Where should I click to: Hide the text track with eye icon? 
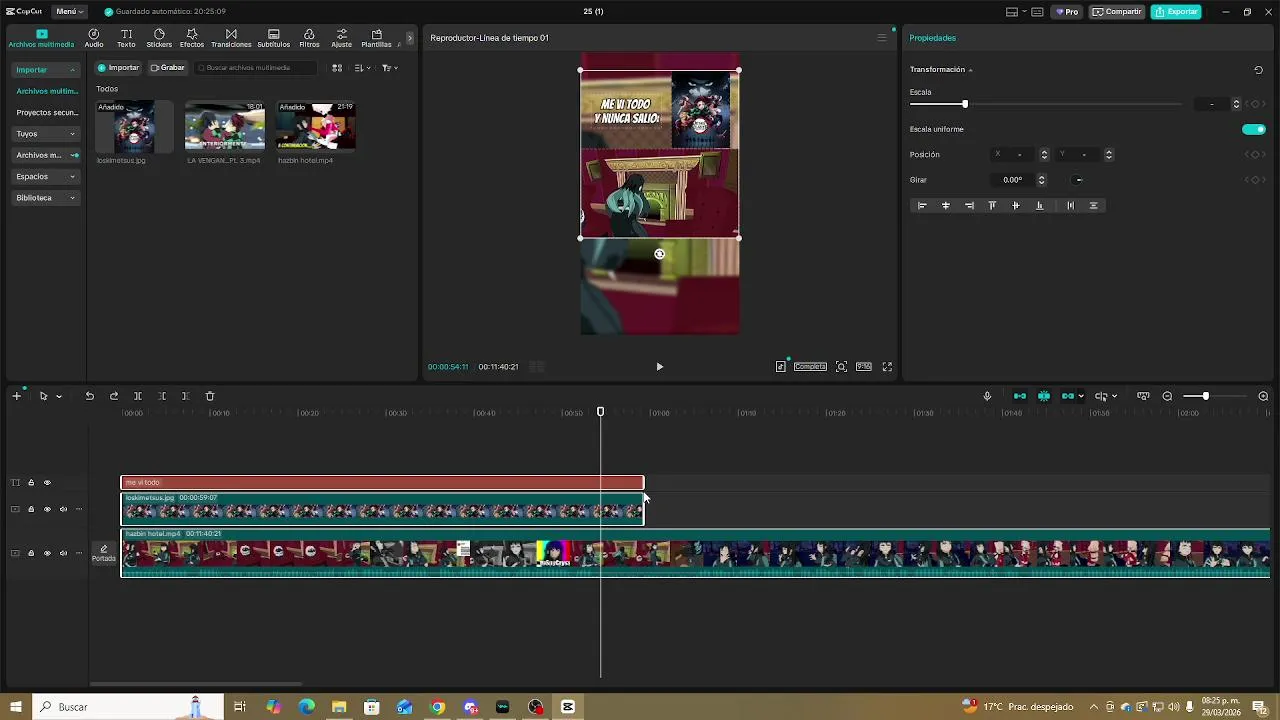click(47, 483)
